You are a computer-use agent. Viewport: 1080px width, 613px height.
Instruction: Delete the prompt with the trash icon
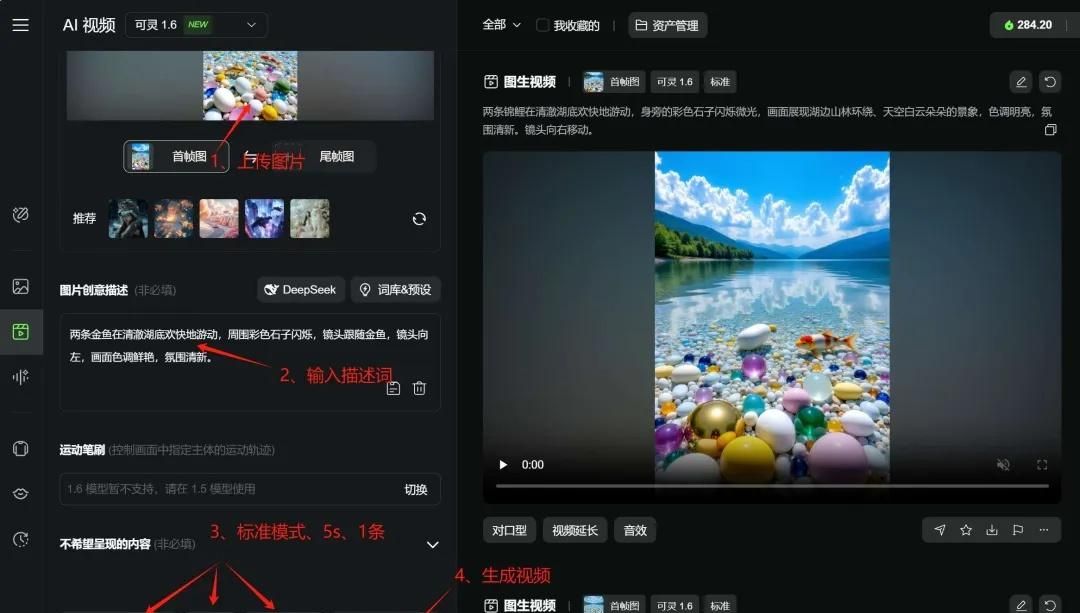click(420, 388)
